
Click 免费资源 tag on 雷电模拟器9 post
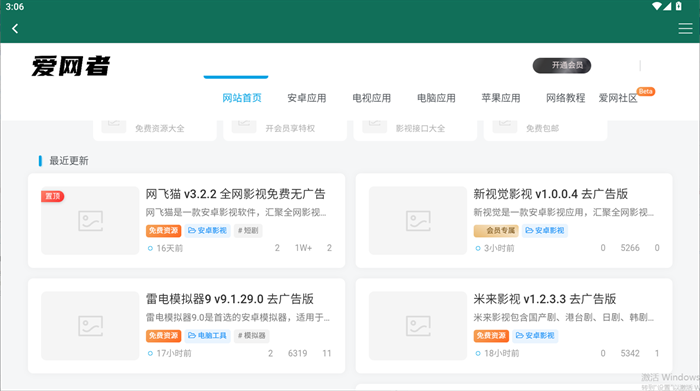pyautogui.click(x=163, y=336)
